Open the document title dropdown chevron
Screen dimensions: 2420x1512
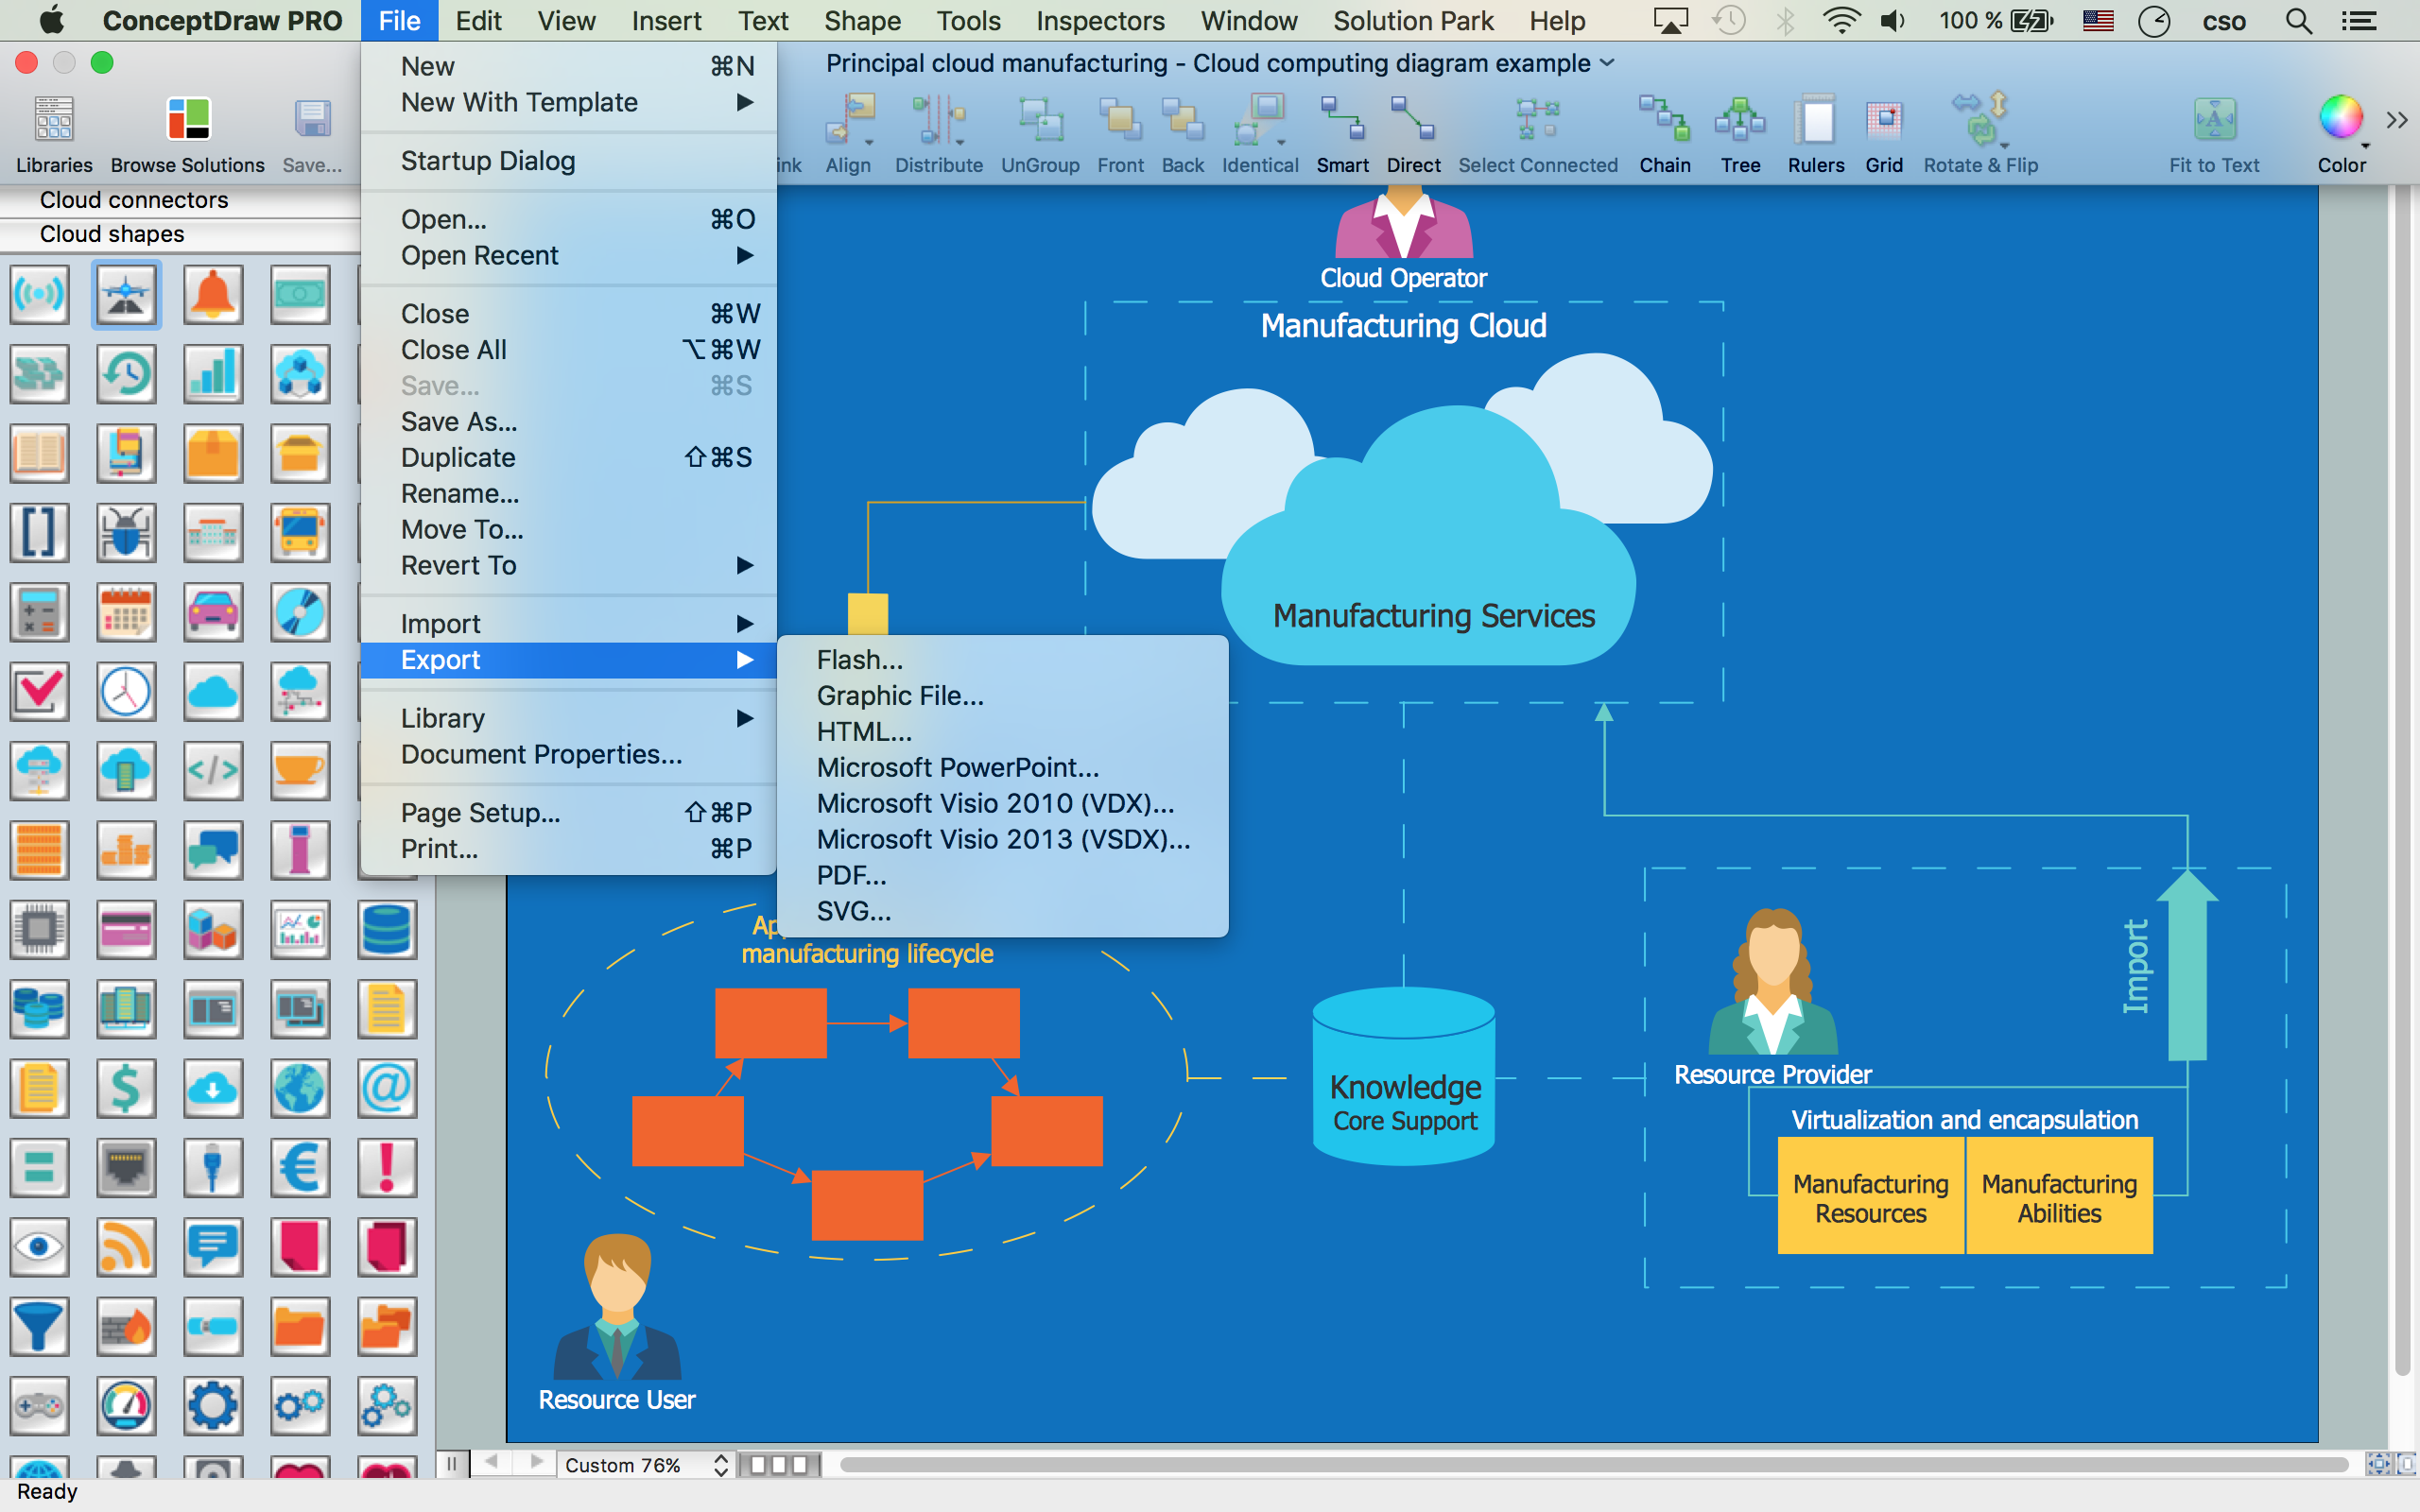[1607, 63]
